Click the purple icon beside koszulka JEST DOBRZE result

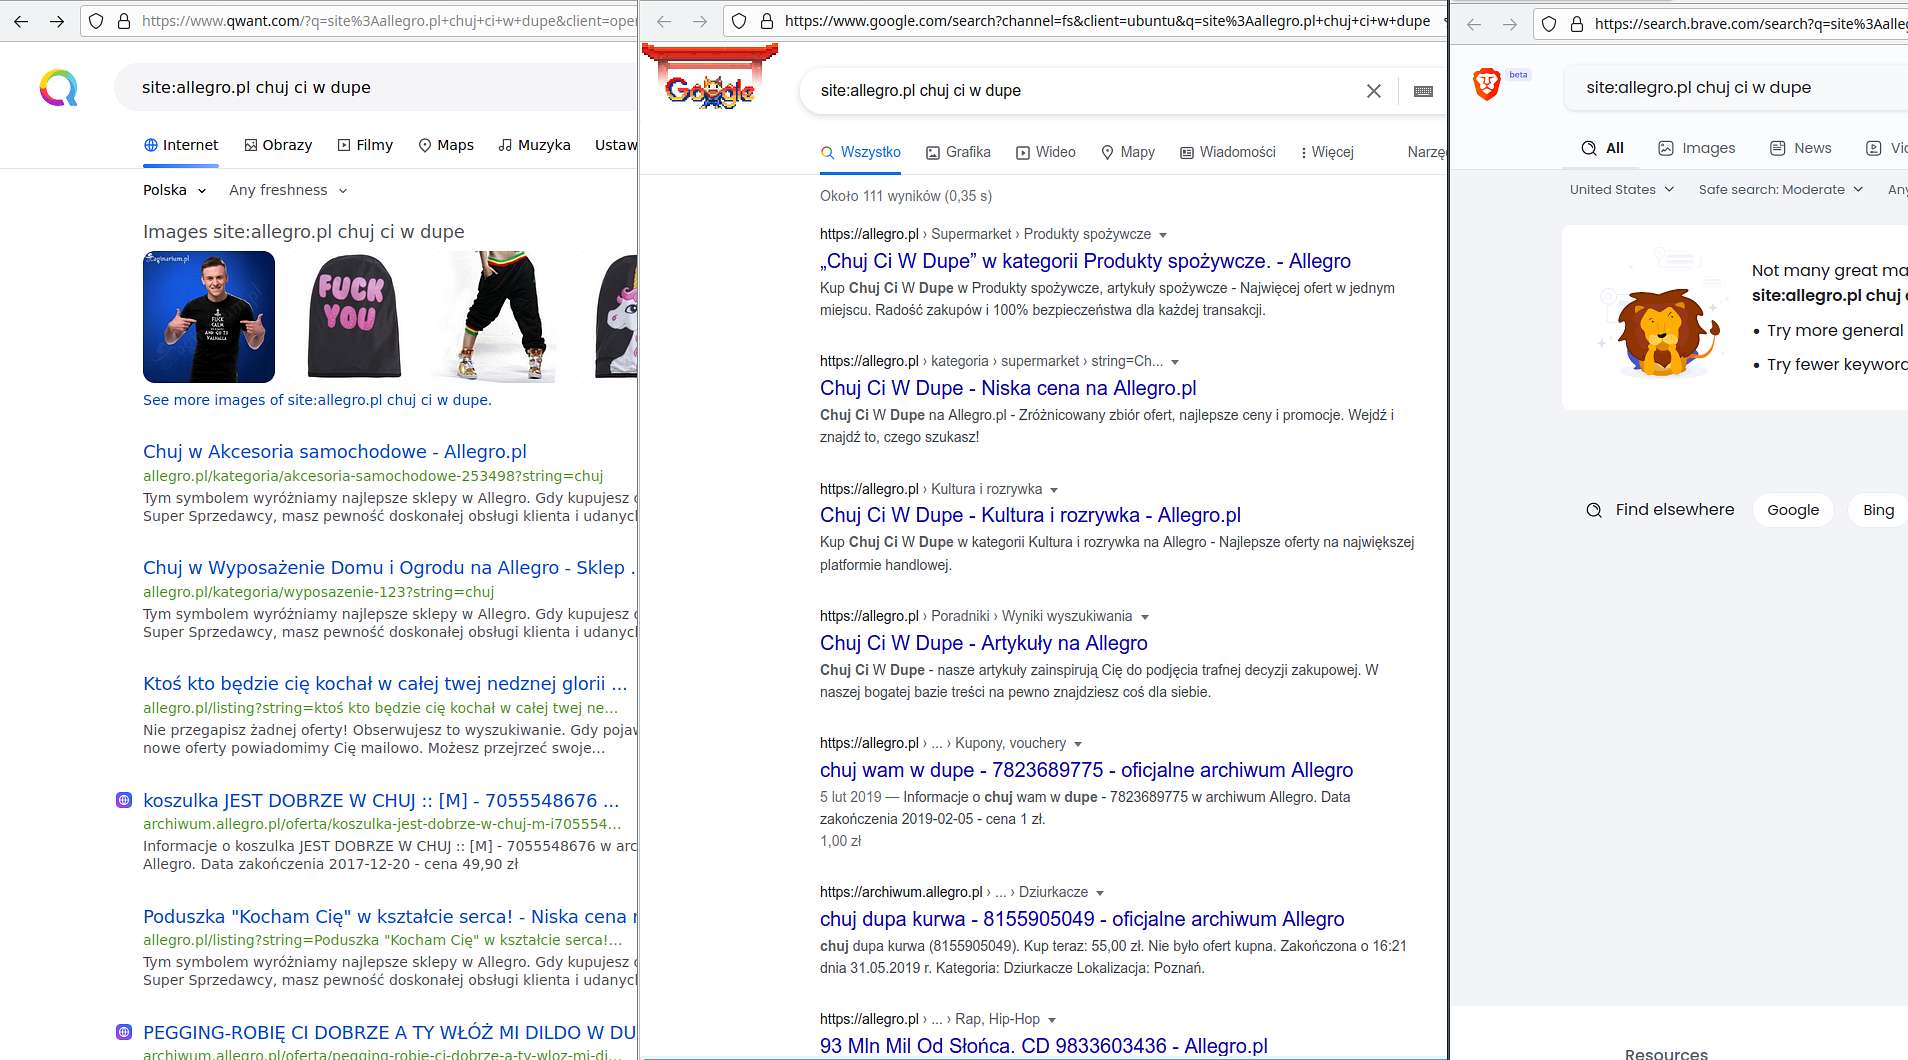click(124, 800)
